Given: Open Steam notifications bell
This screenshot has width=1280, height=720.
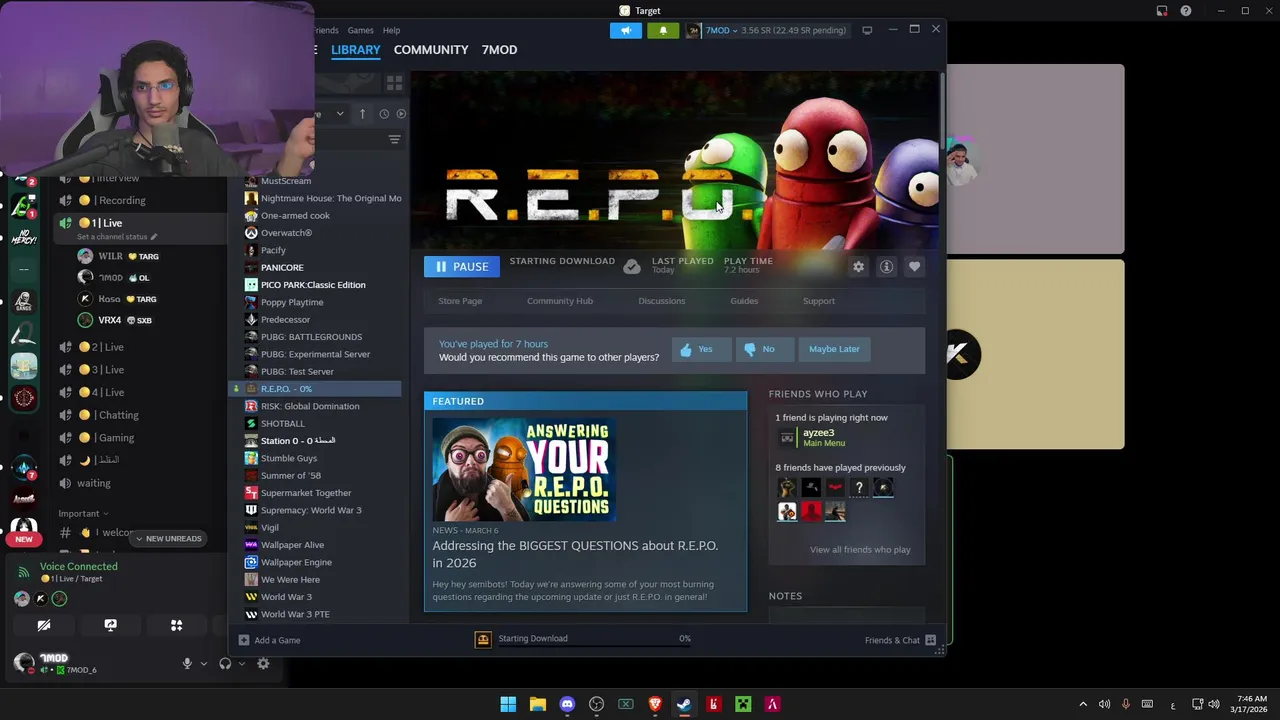Looking at the screenshot, I should click(663, 30).
